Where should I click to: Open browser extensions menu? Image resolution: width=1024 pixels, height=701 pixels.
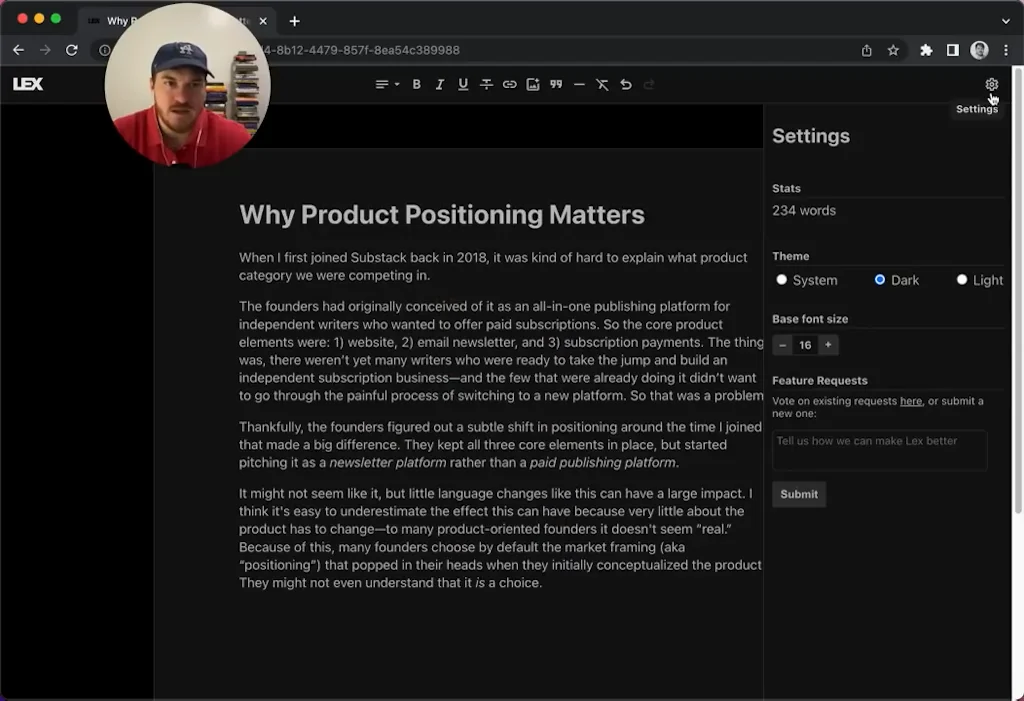tap(926, 50)
